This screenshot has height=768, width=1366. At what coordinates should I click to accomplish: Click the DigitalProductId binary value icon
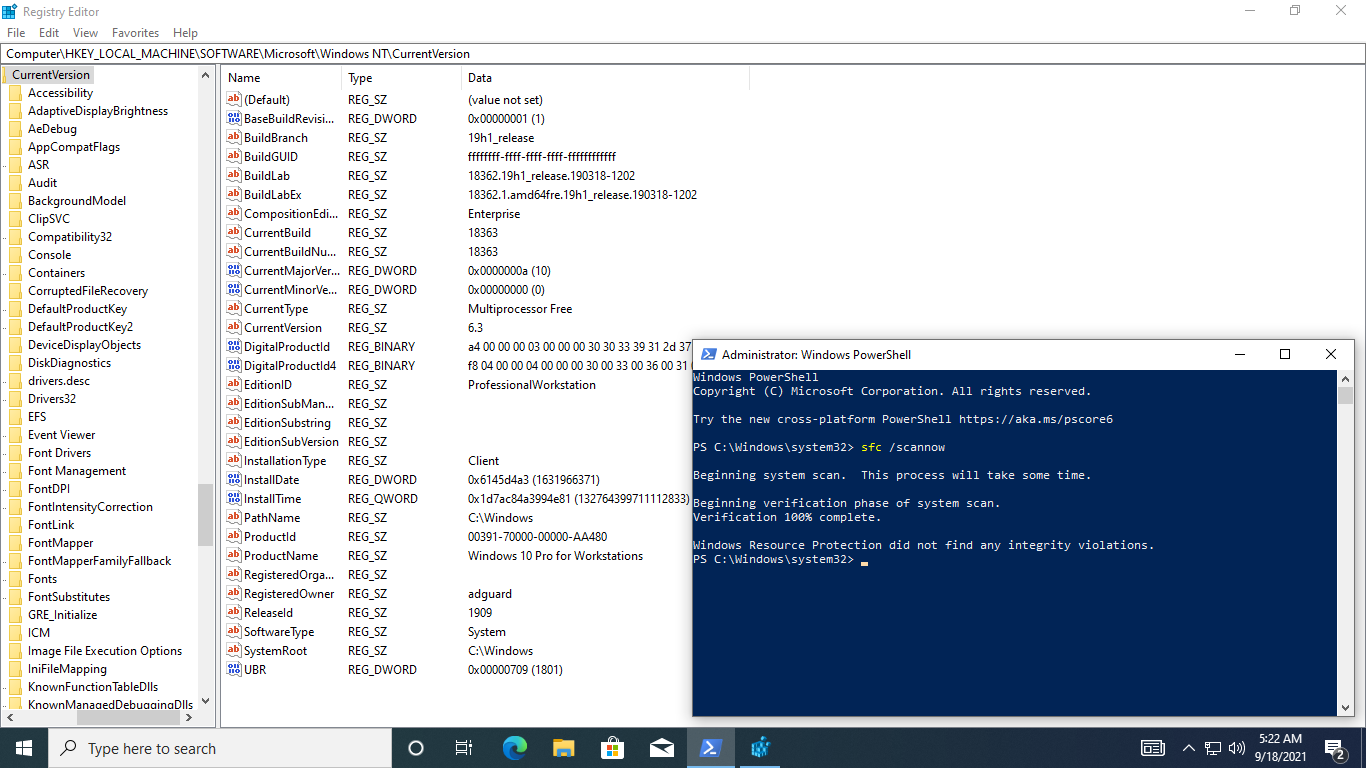point(234,347)
